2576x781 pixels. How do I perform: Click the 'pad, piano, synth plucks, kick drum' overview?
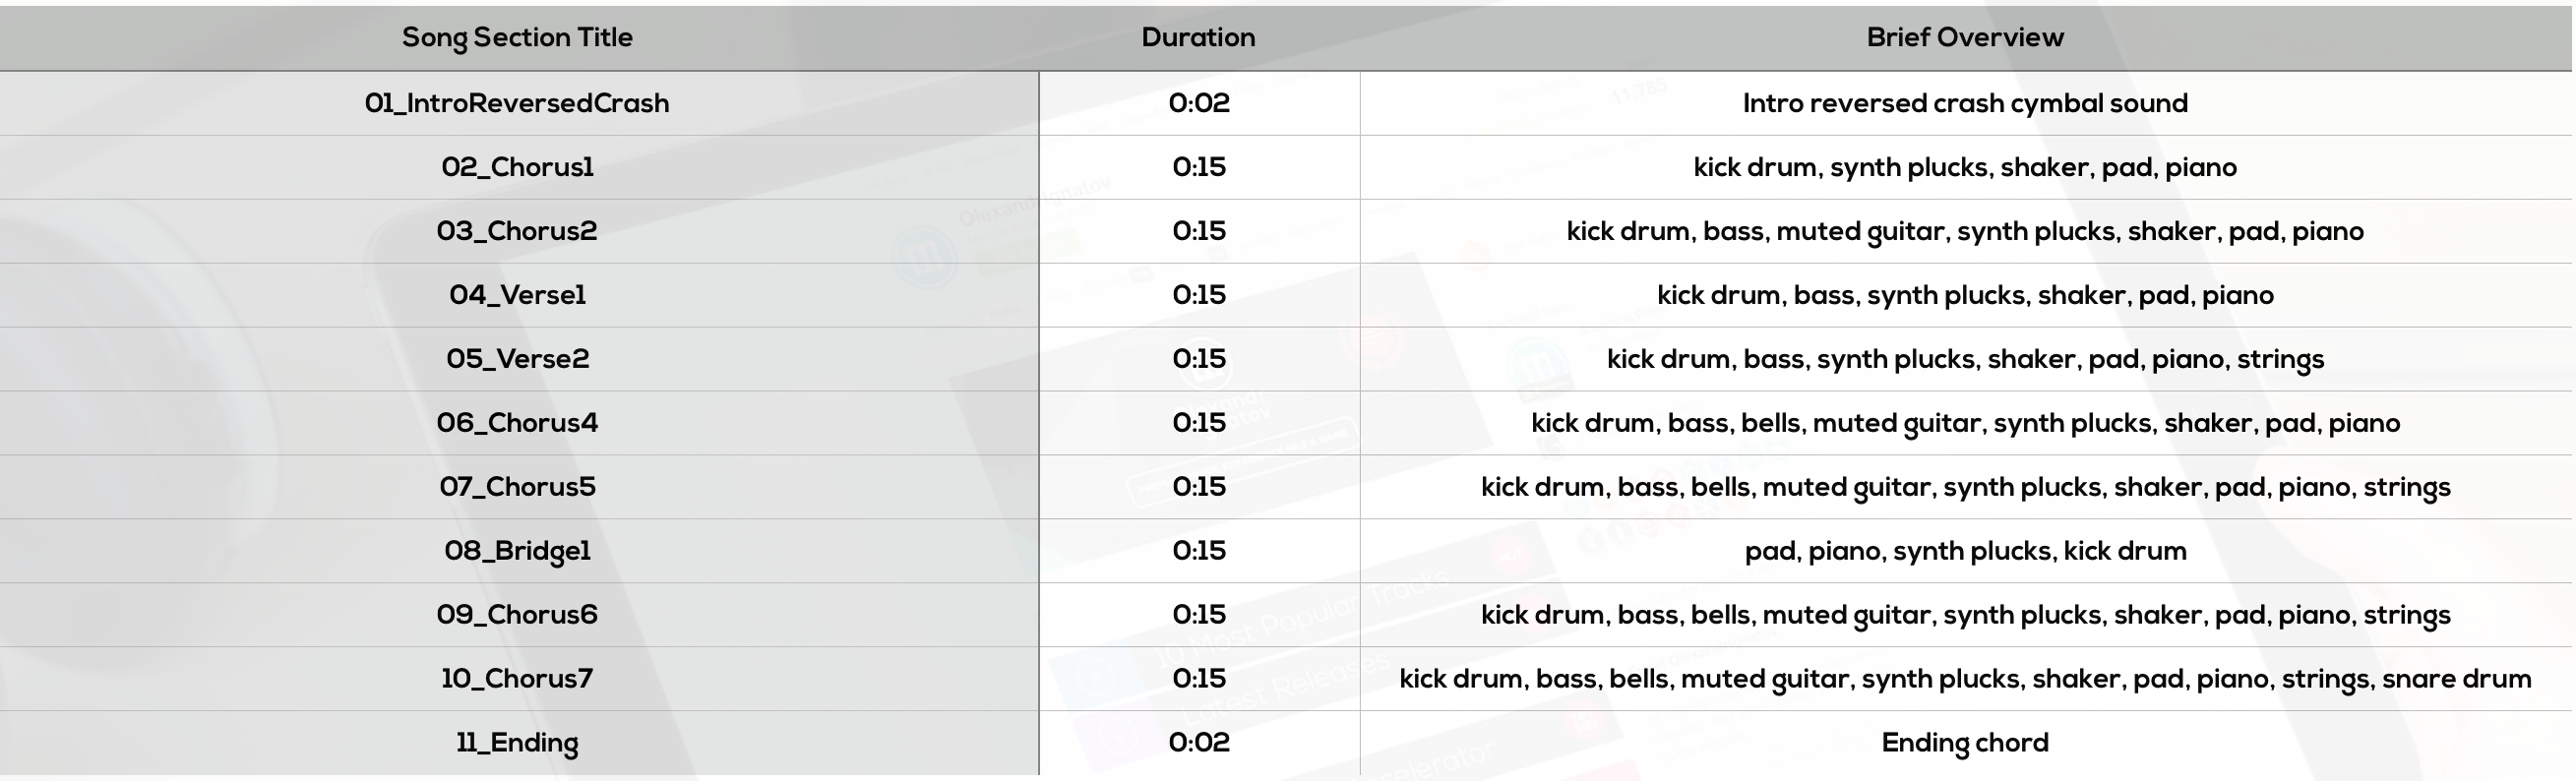(x=1965, y=552)
